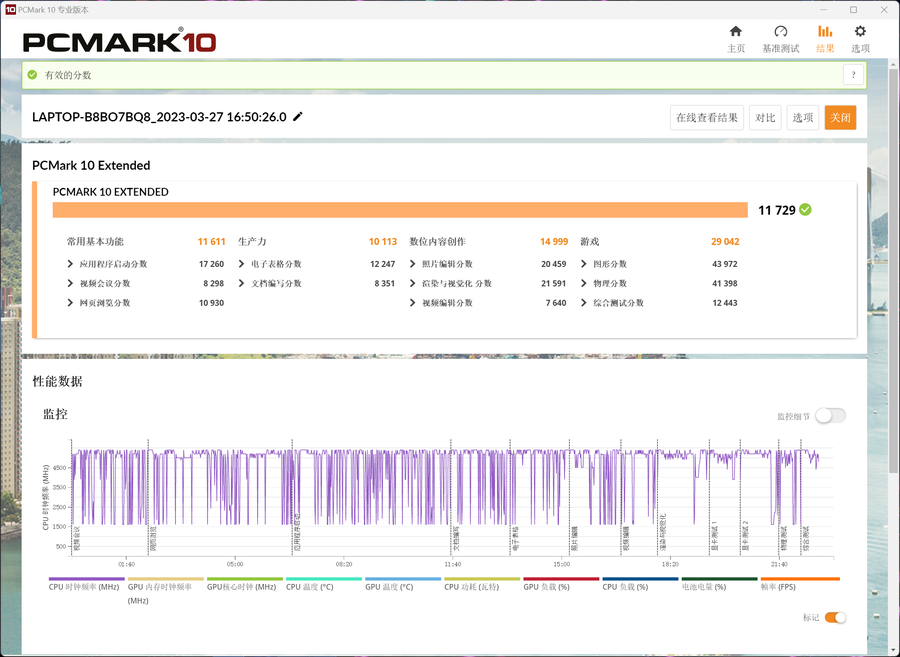Select GPU核心时钟 green legend swatch
The image size is (900, 657).
[x=245, y=579]
